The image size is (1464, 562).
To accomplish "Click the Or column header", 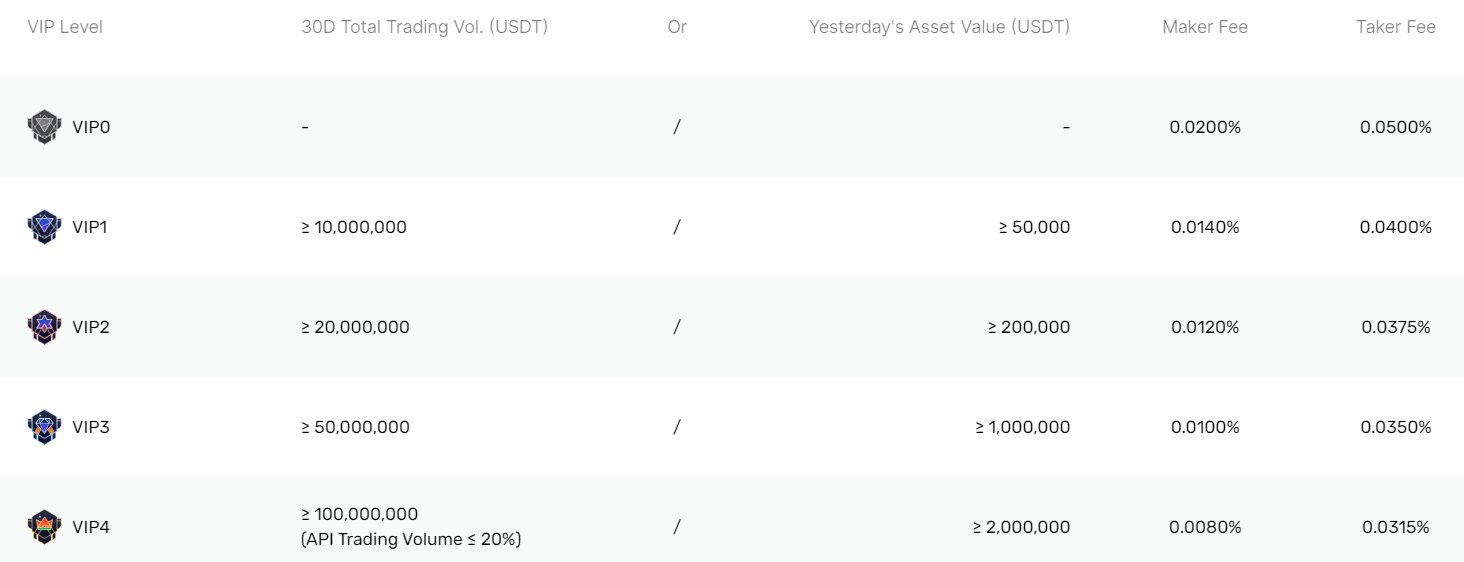I will 677,27.
